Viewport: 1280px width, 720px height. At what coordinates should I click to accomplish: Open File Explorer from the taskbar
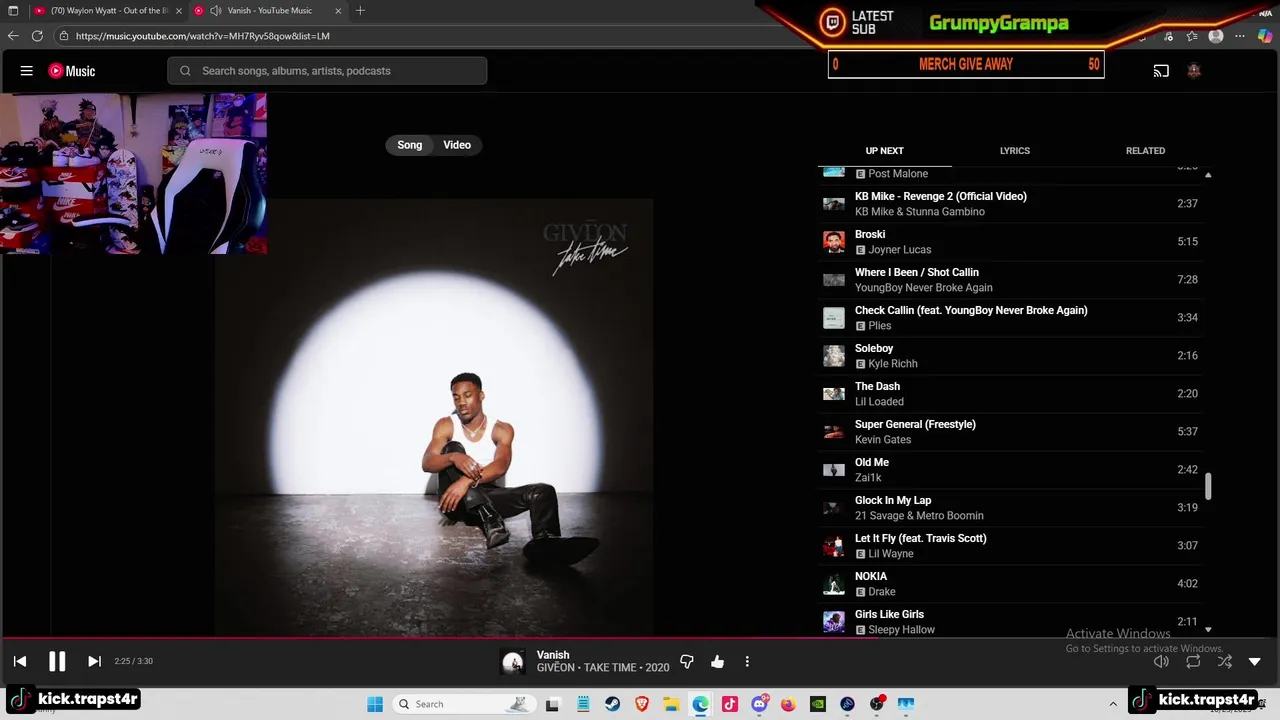671,704
